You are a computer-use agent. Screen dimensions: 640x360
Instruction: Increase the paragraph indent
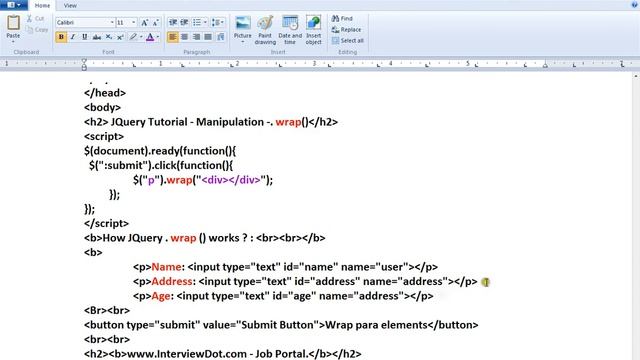click(x=184, y=22)
